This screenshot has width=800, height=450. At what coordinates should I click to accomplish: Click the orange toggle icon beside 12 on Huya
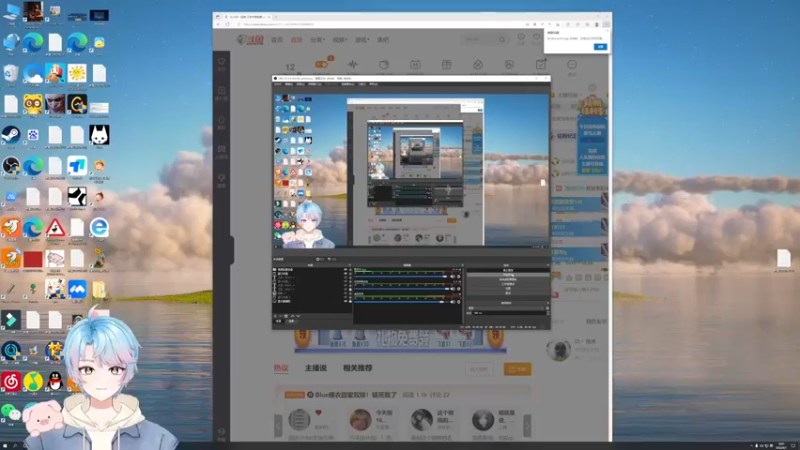322,64
